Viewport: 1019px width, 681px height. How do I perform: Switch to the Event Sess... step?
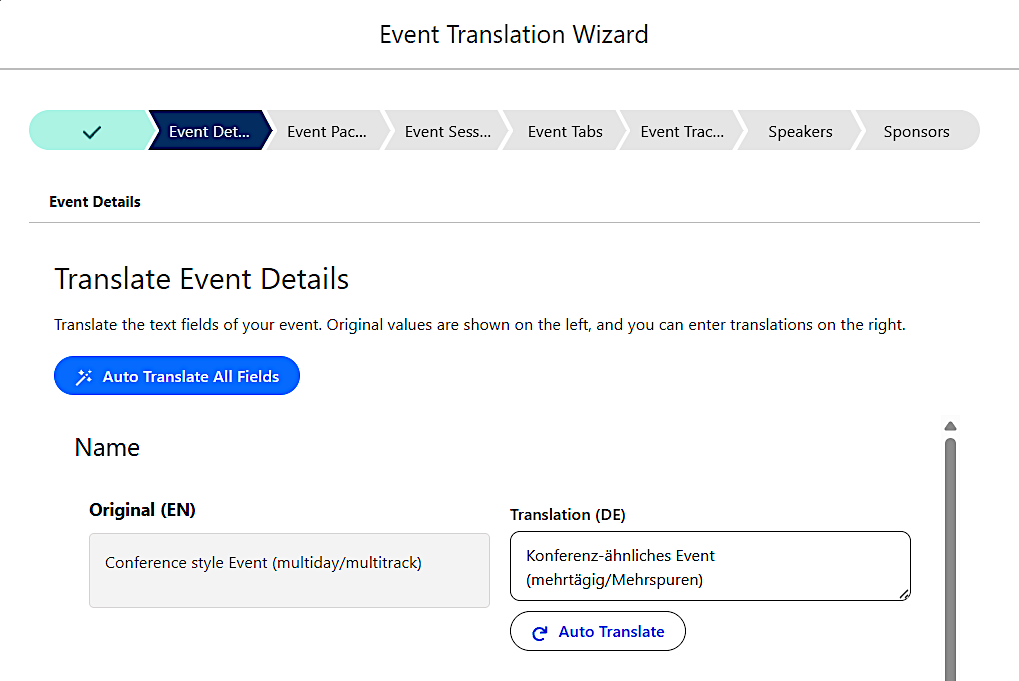click(x=447, y=131)
